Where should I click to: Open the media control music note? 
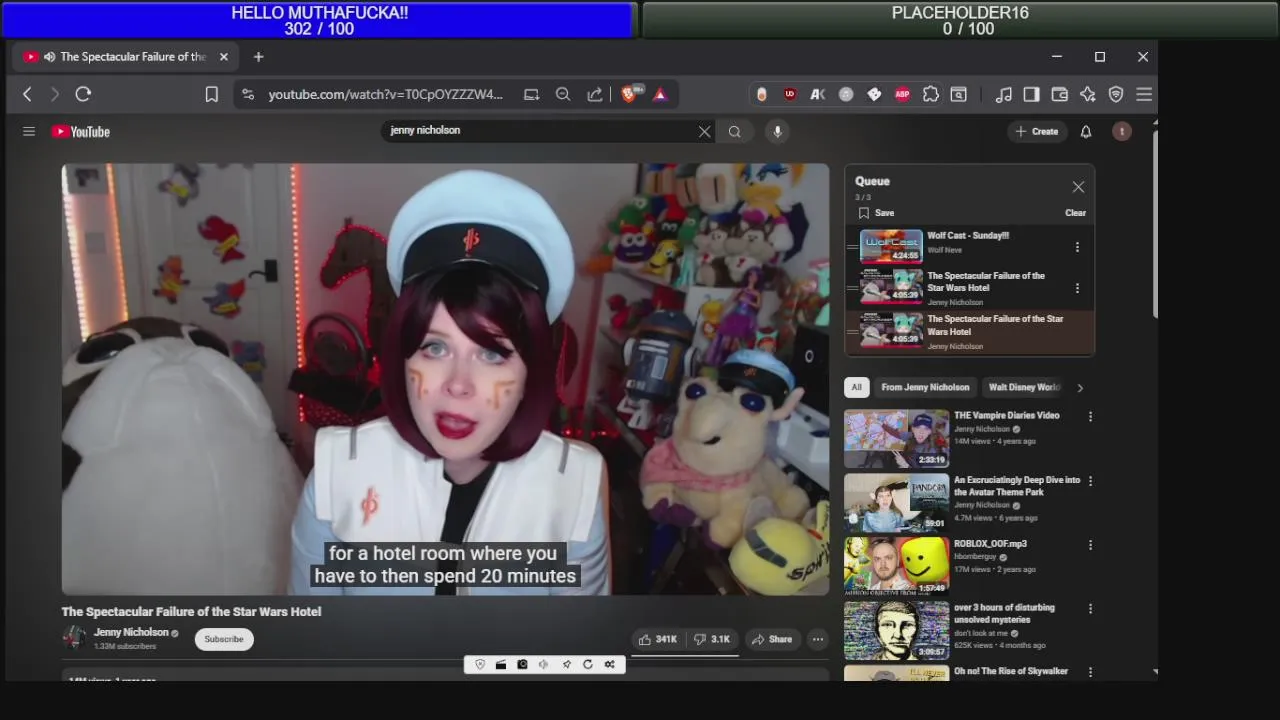coord(1003,94)
